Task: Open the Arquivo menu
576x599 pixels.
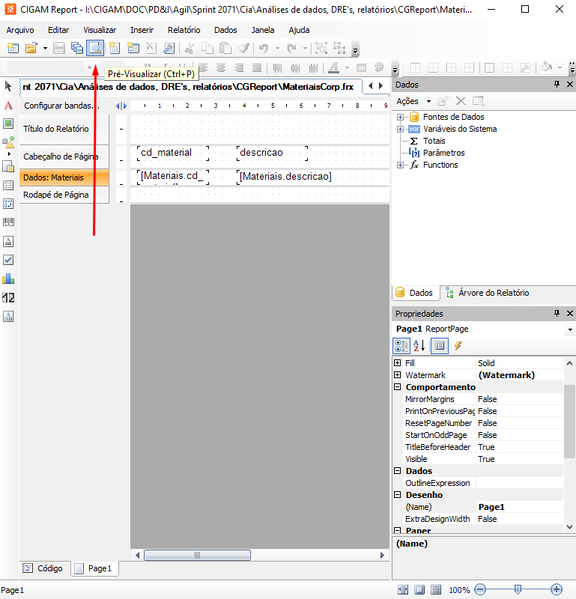Action: click(20, 30)
